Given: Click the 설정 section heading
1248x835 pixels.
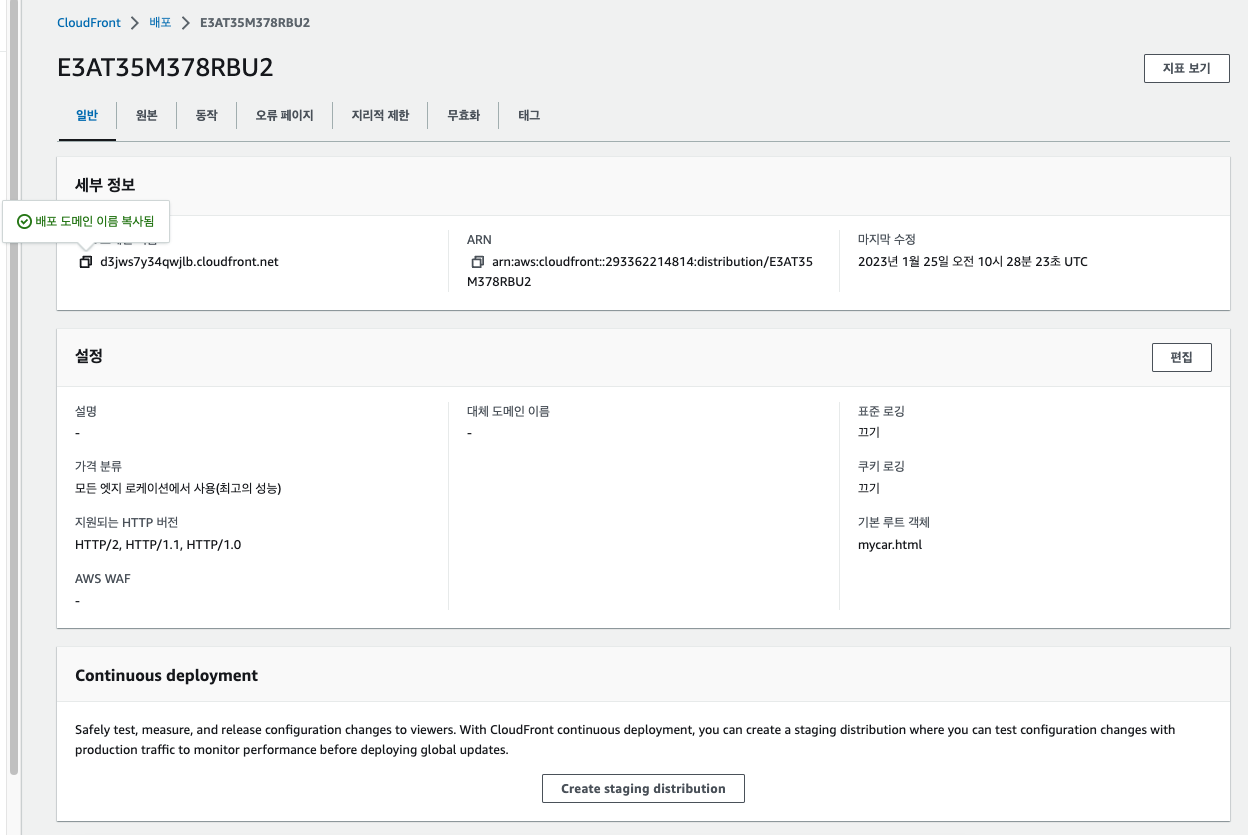Looking at the screenshot, I should [89, 356].
